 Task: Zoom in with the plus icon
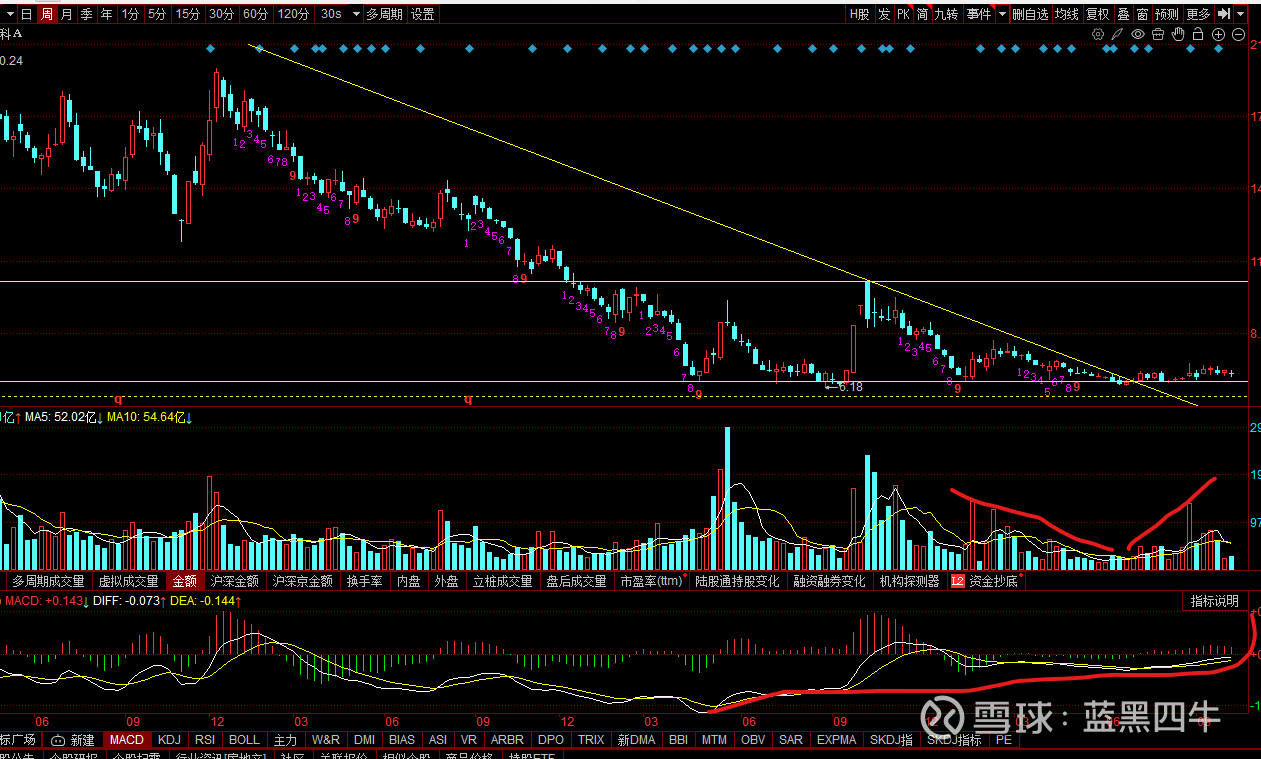click(1218, 34)
